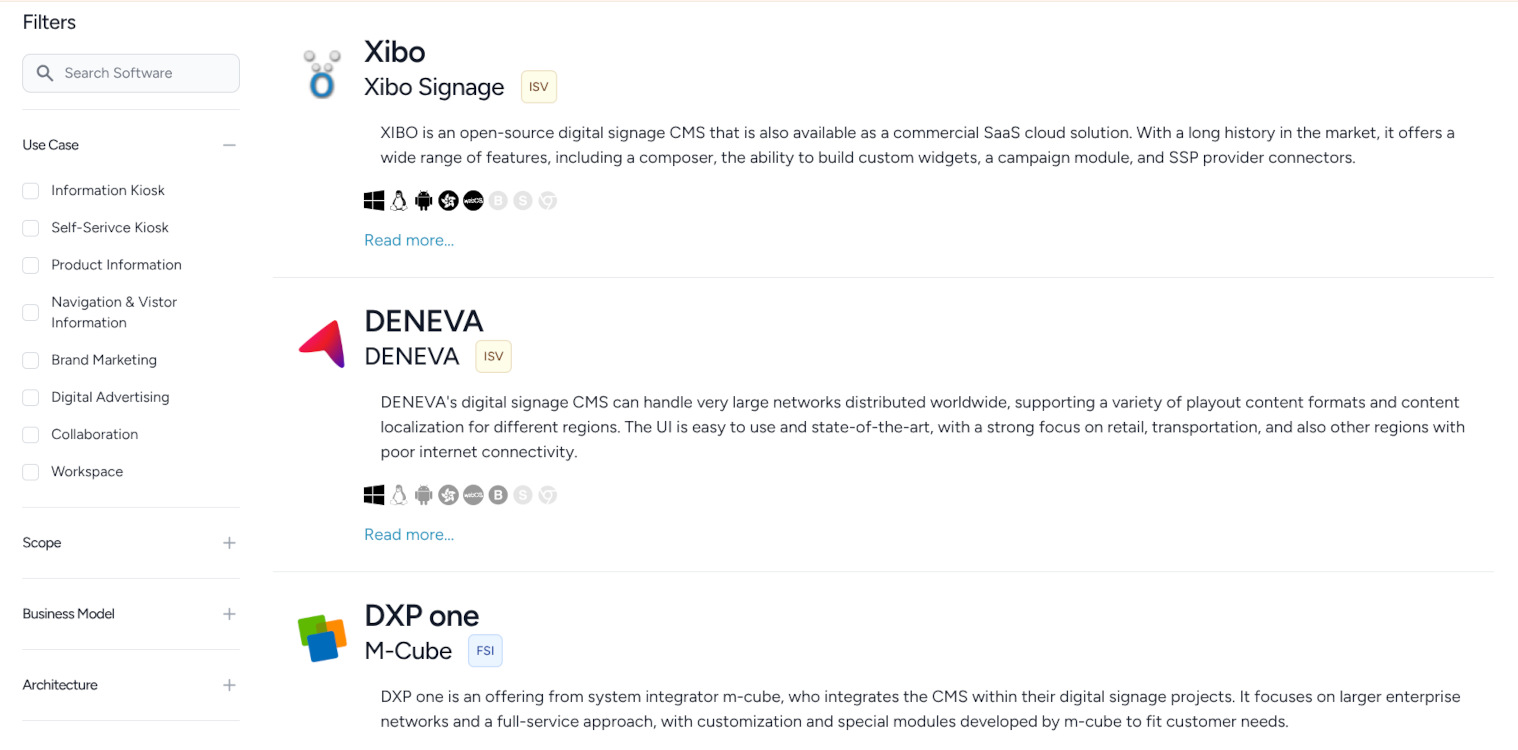The image size is (1518, 750).
Task: Expand the Business Model section
Action: coord(229,614)
